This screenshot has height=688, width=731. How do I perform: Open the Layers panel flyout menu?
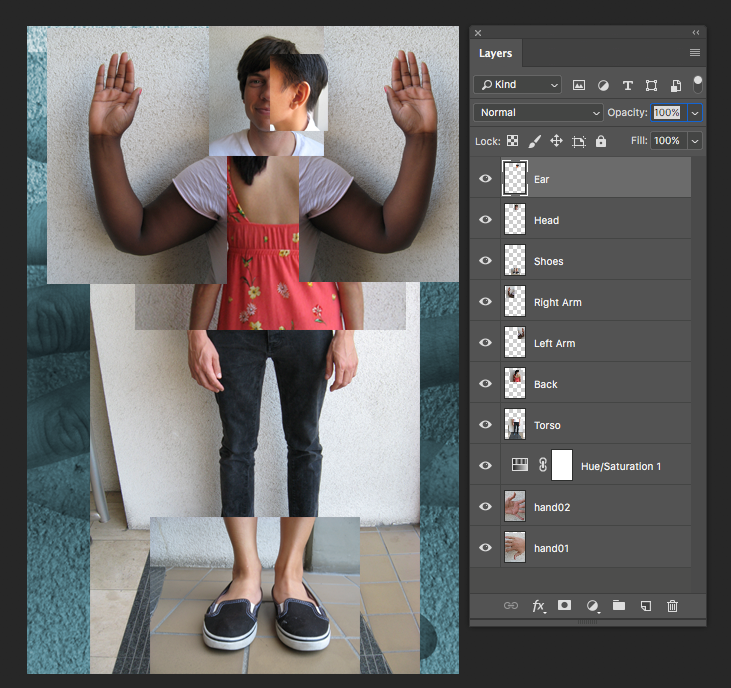[695, 53]
